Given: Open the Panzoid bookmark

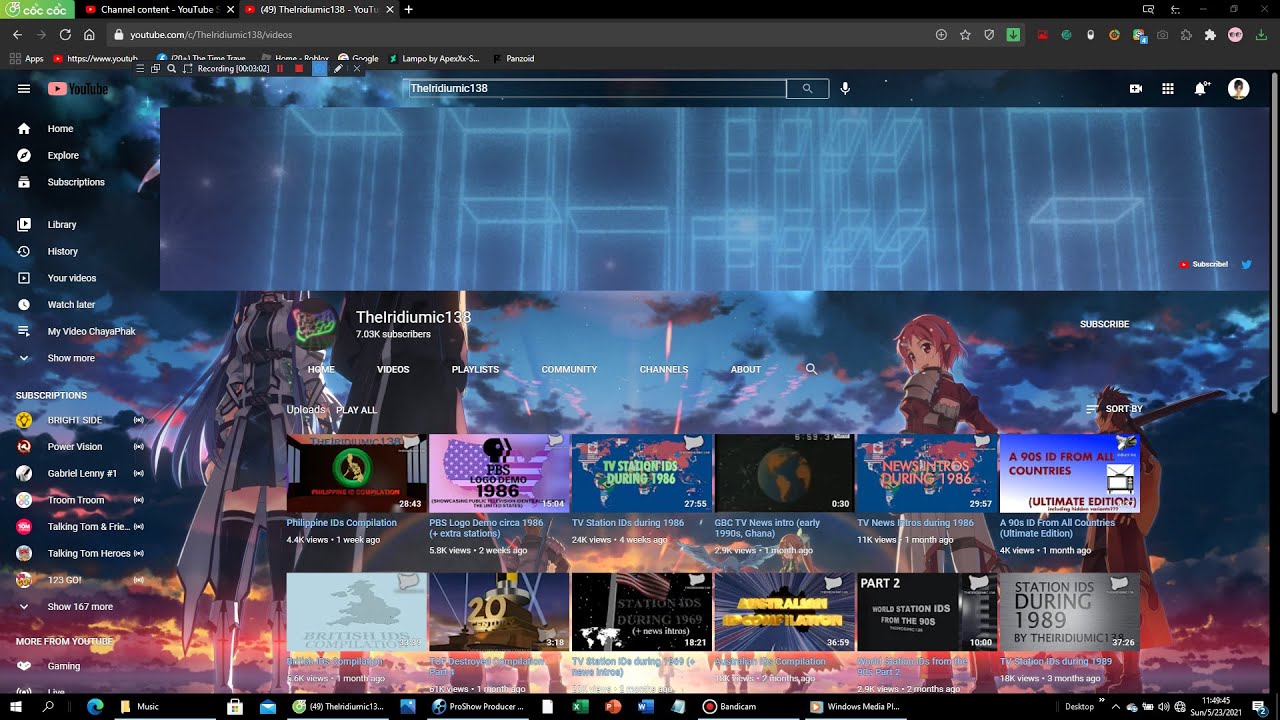Looking at the screenshot, I should tap(512, 58).
